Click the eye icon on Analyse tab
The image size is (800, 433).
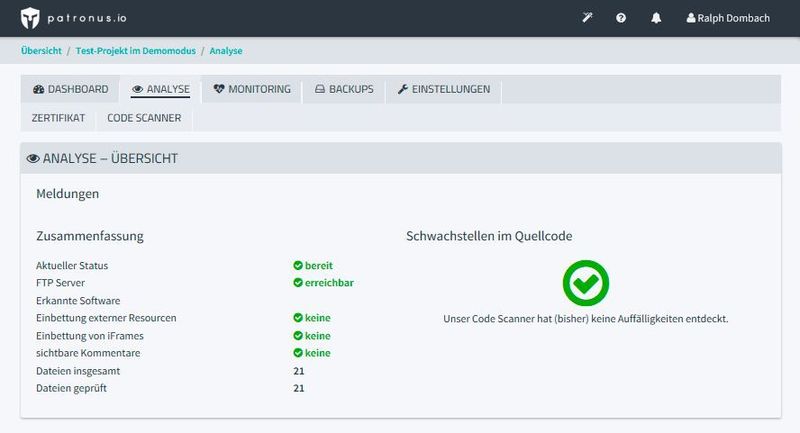click(x=137, y=89)
